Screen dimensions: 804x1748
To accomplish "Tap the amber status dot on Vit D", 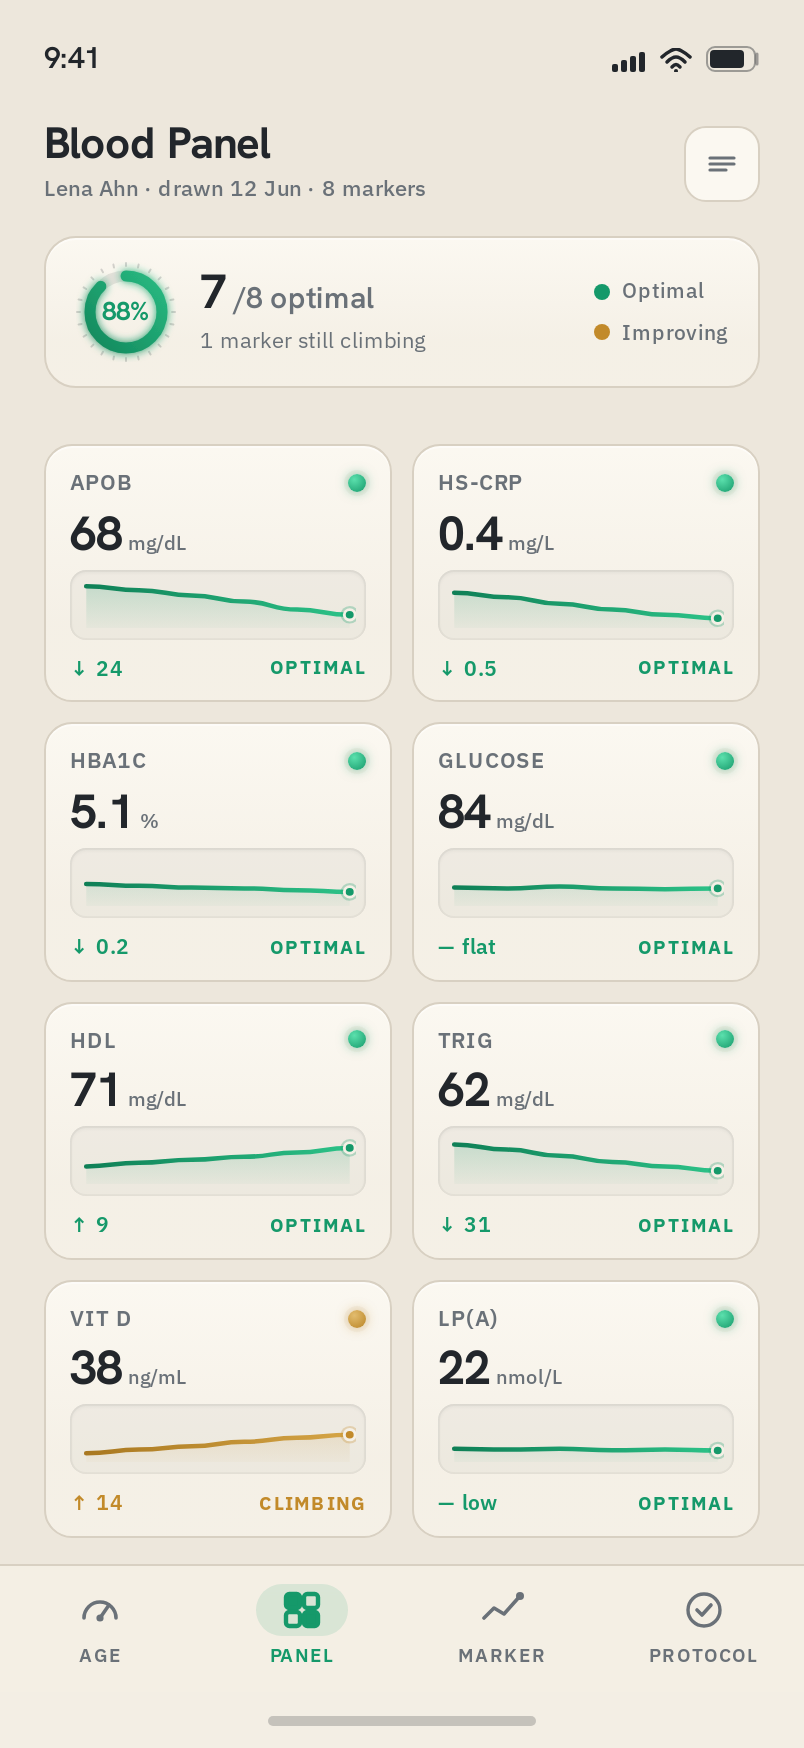I will click(x=357, y=1319).
